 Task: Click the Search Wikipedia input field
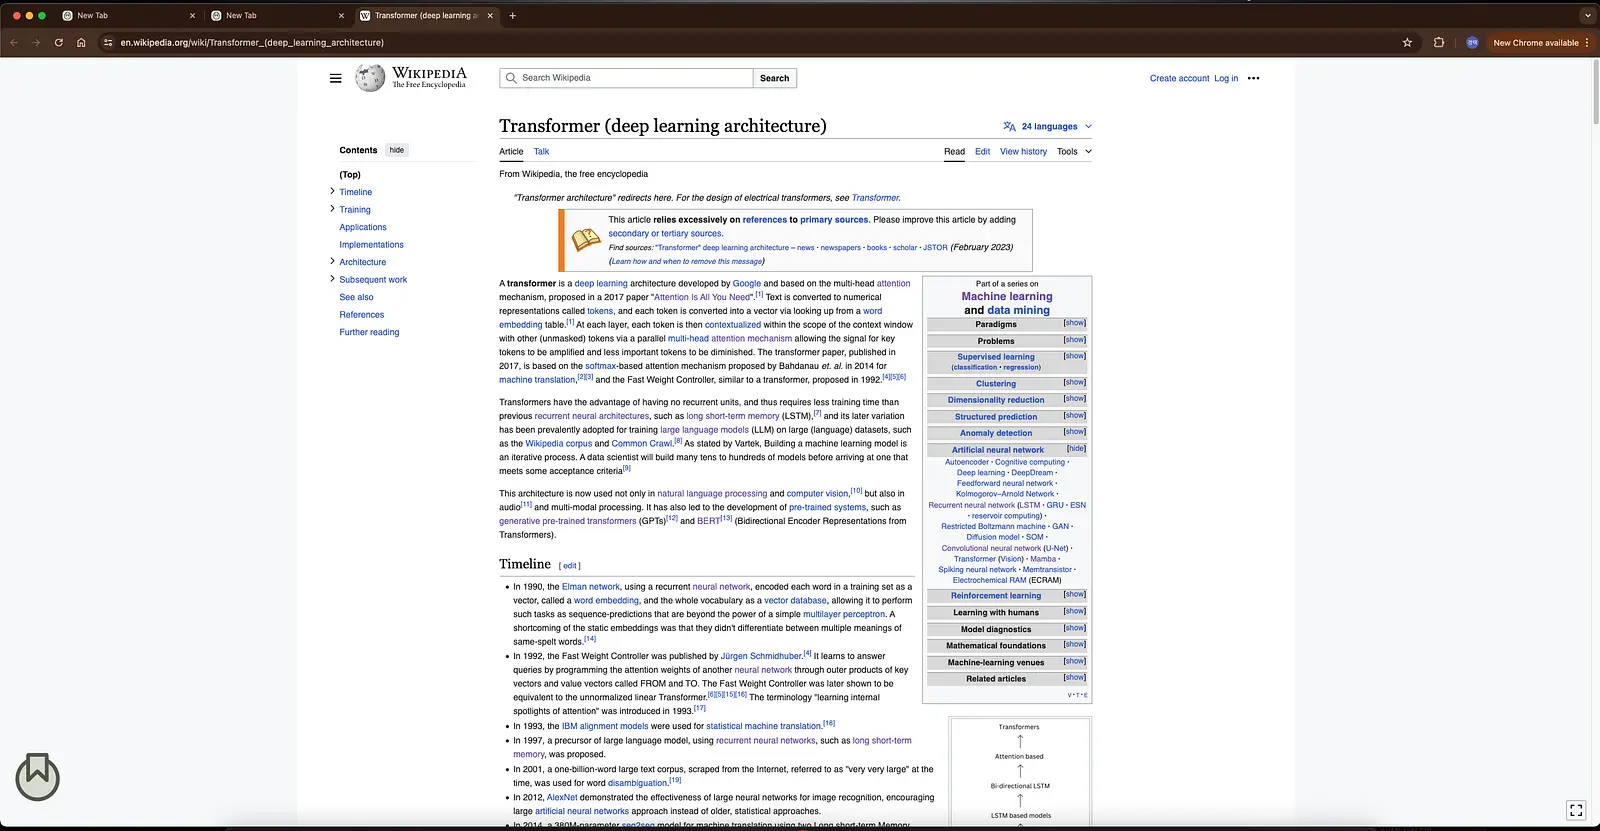(x=626, y=78)
